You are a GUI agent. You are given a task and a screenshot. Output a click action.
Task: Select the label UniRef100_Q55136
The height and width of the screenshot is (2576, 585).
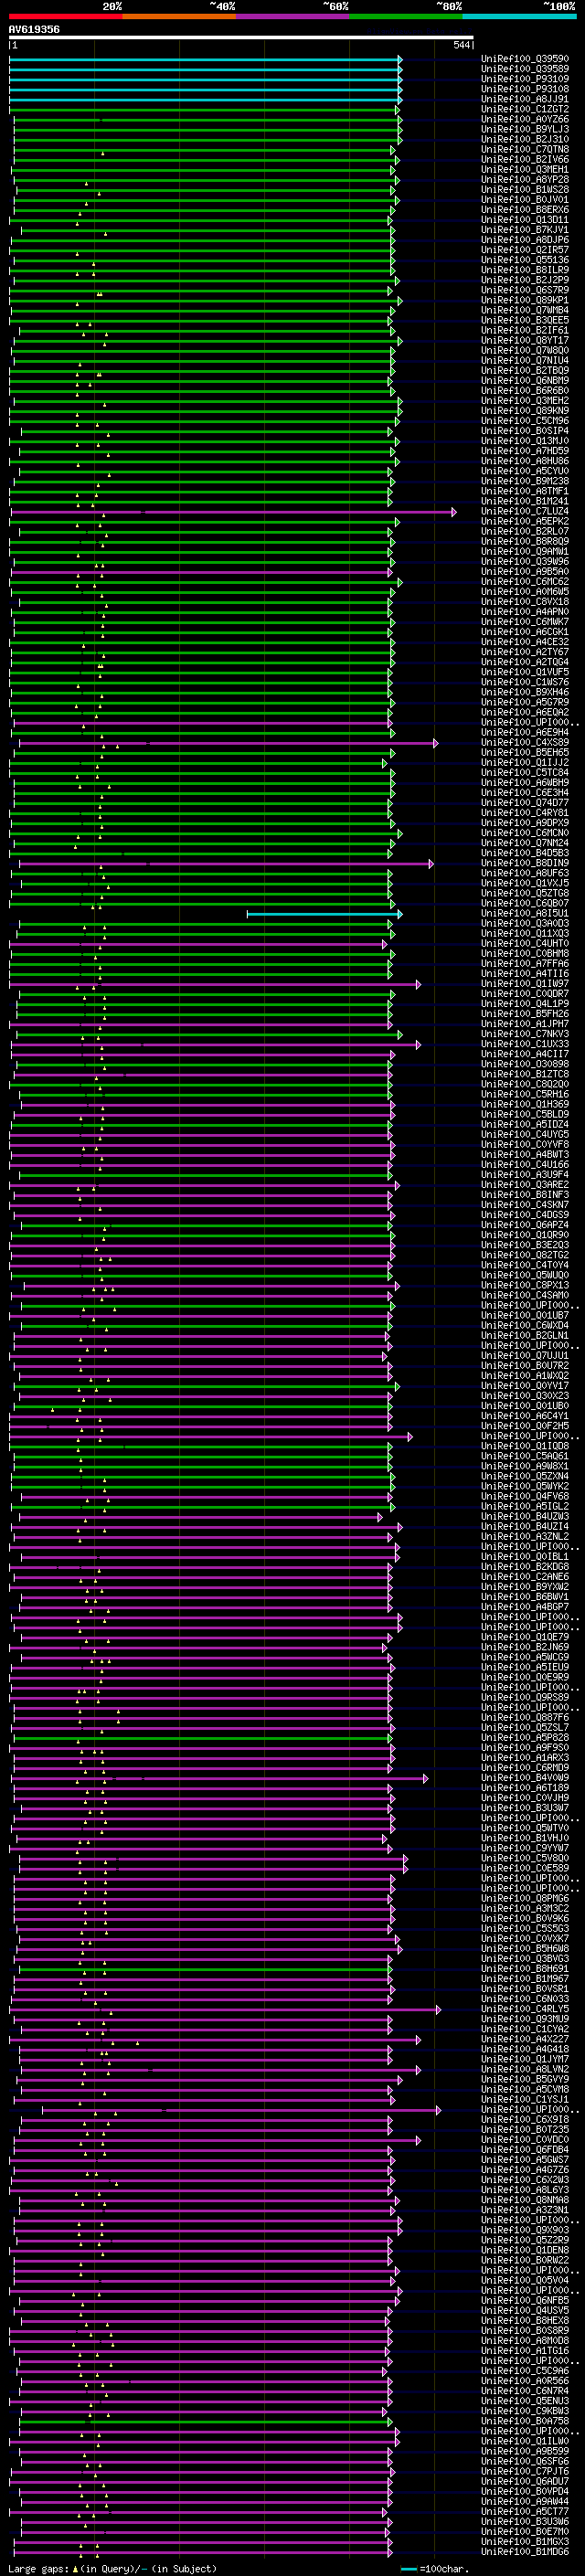(525, 260)
